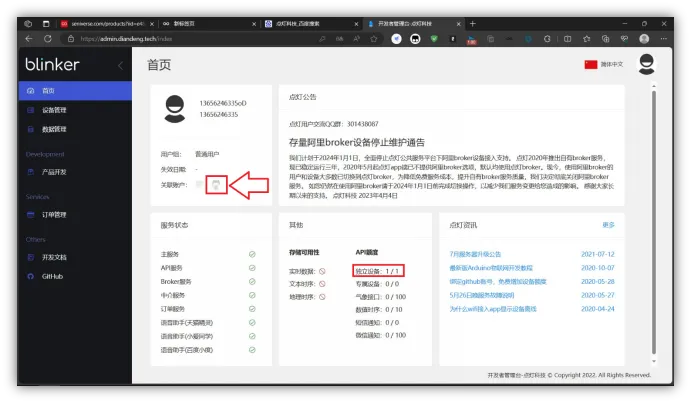Open the Arduino tutorial news link dated 2020-10-07
Screen dimensions: 691x404
[491, 268]
